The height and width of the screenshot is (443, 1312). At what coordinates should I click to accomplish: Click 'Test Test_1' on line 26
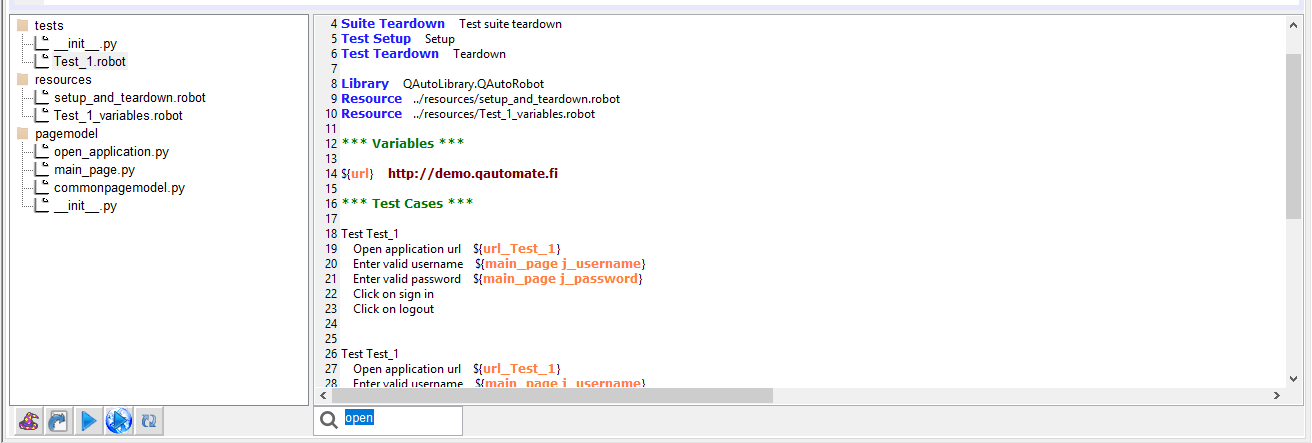tap(370, 353)
